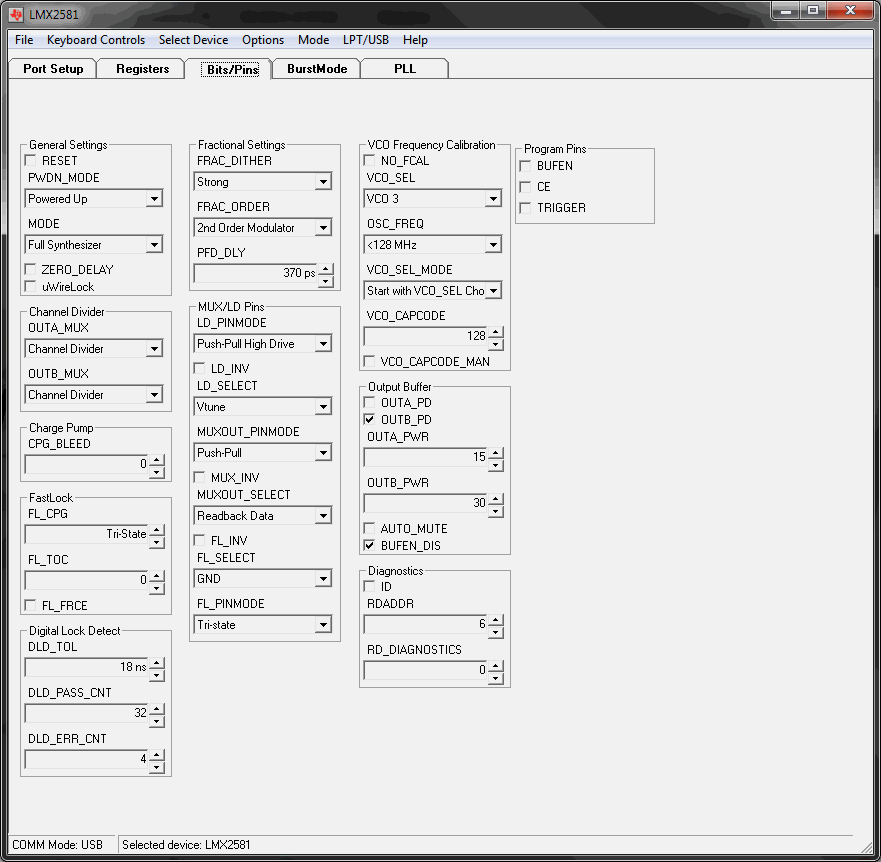Toggle the ZERO_DELAY checkbox
The width and height of the screenshot is (881, 862).
click(31, 269)
